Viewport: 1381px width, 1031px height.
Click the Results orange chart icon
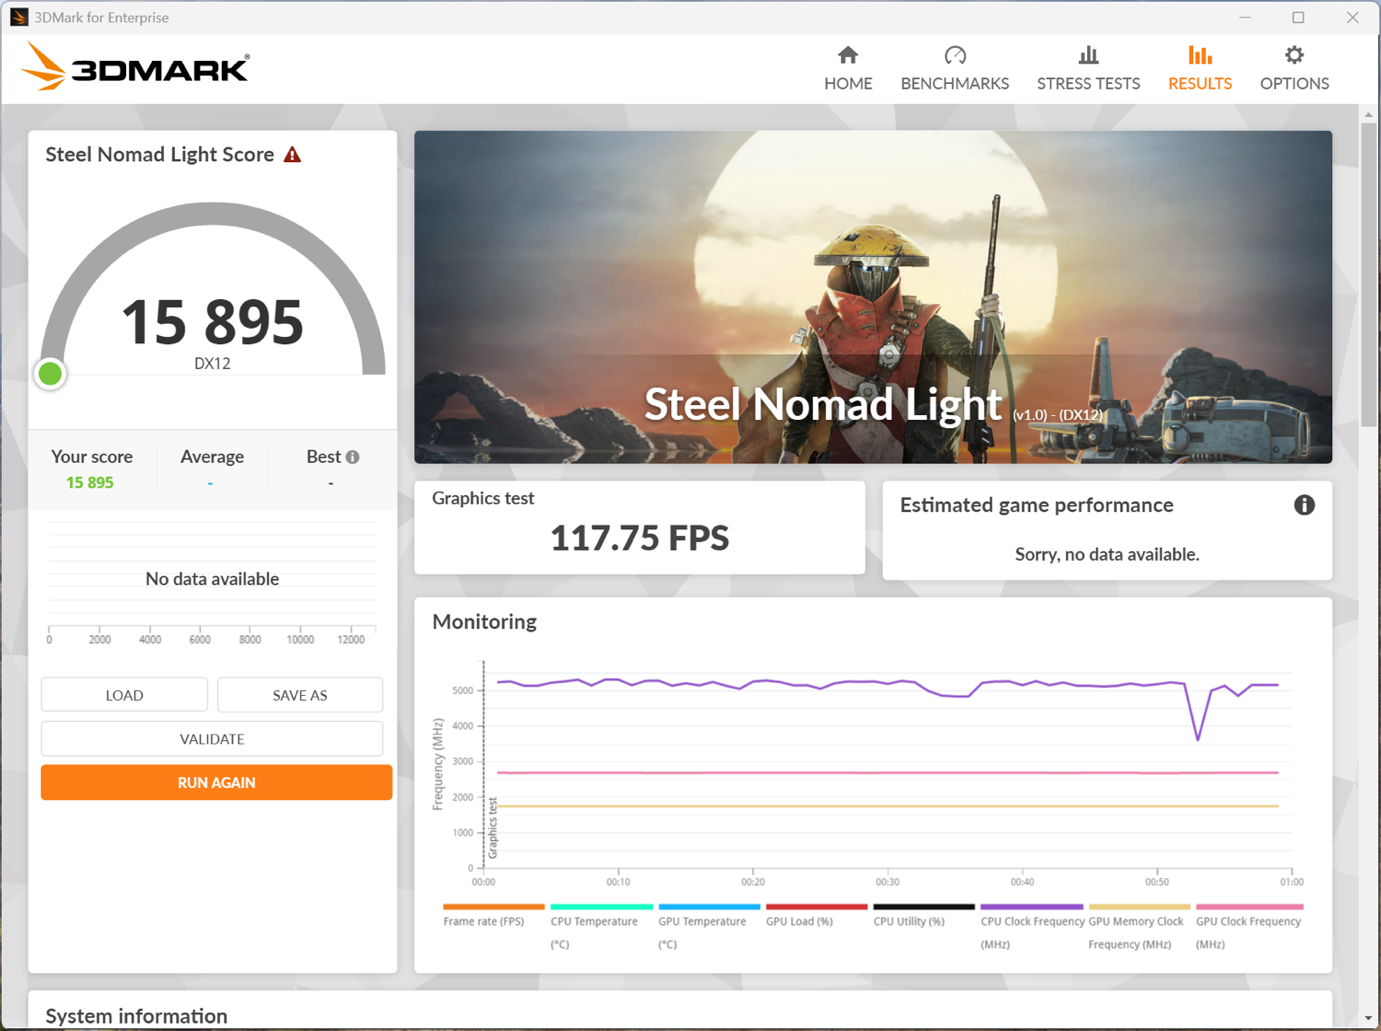pyautogui.click(x=1200, y=55)
